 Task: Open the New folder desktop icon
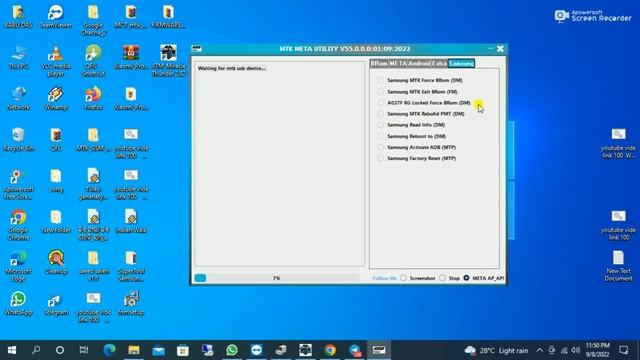56,222
